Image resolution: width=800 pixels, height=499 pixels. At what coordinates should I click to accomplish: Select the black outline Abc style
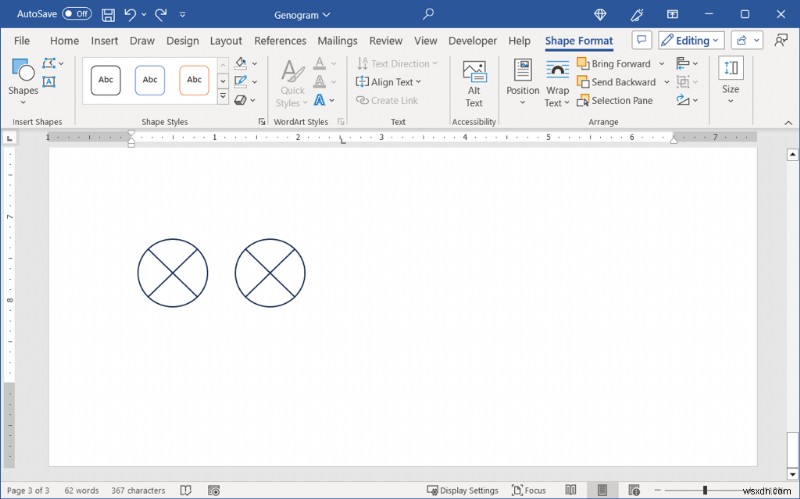click(106, 80)
